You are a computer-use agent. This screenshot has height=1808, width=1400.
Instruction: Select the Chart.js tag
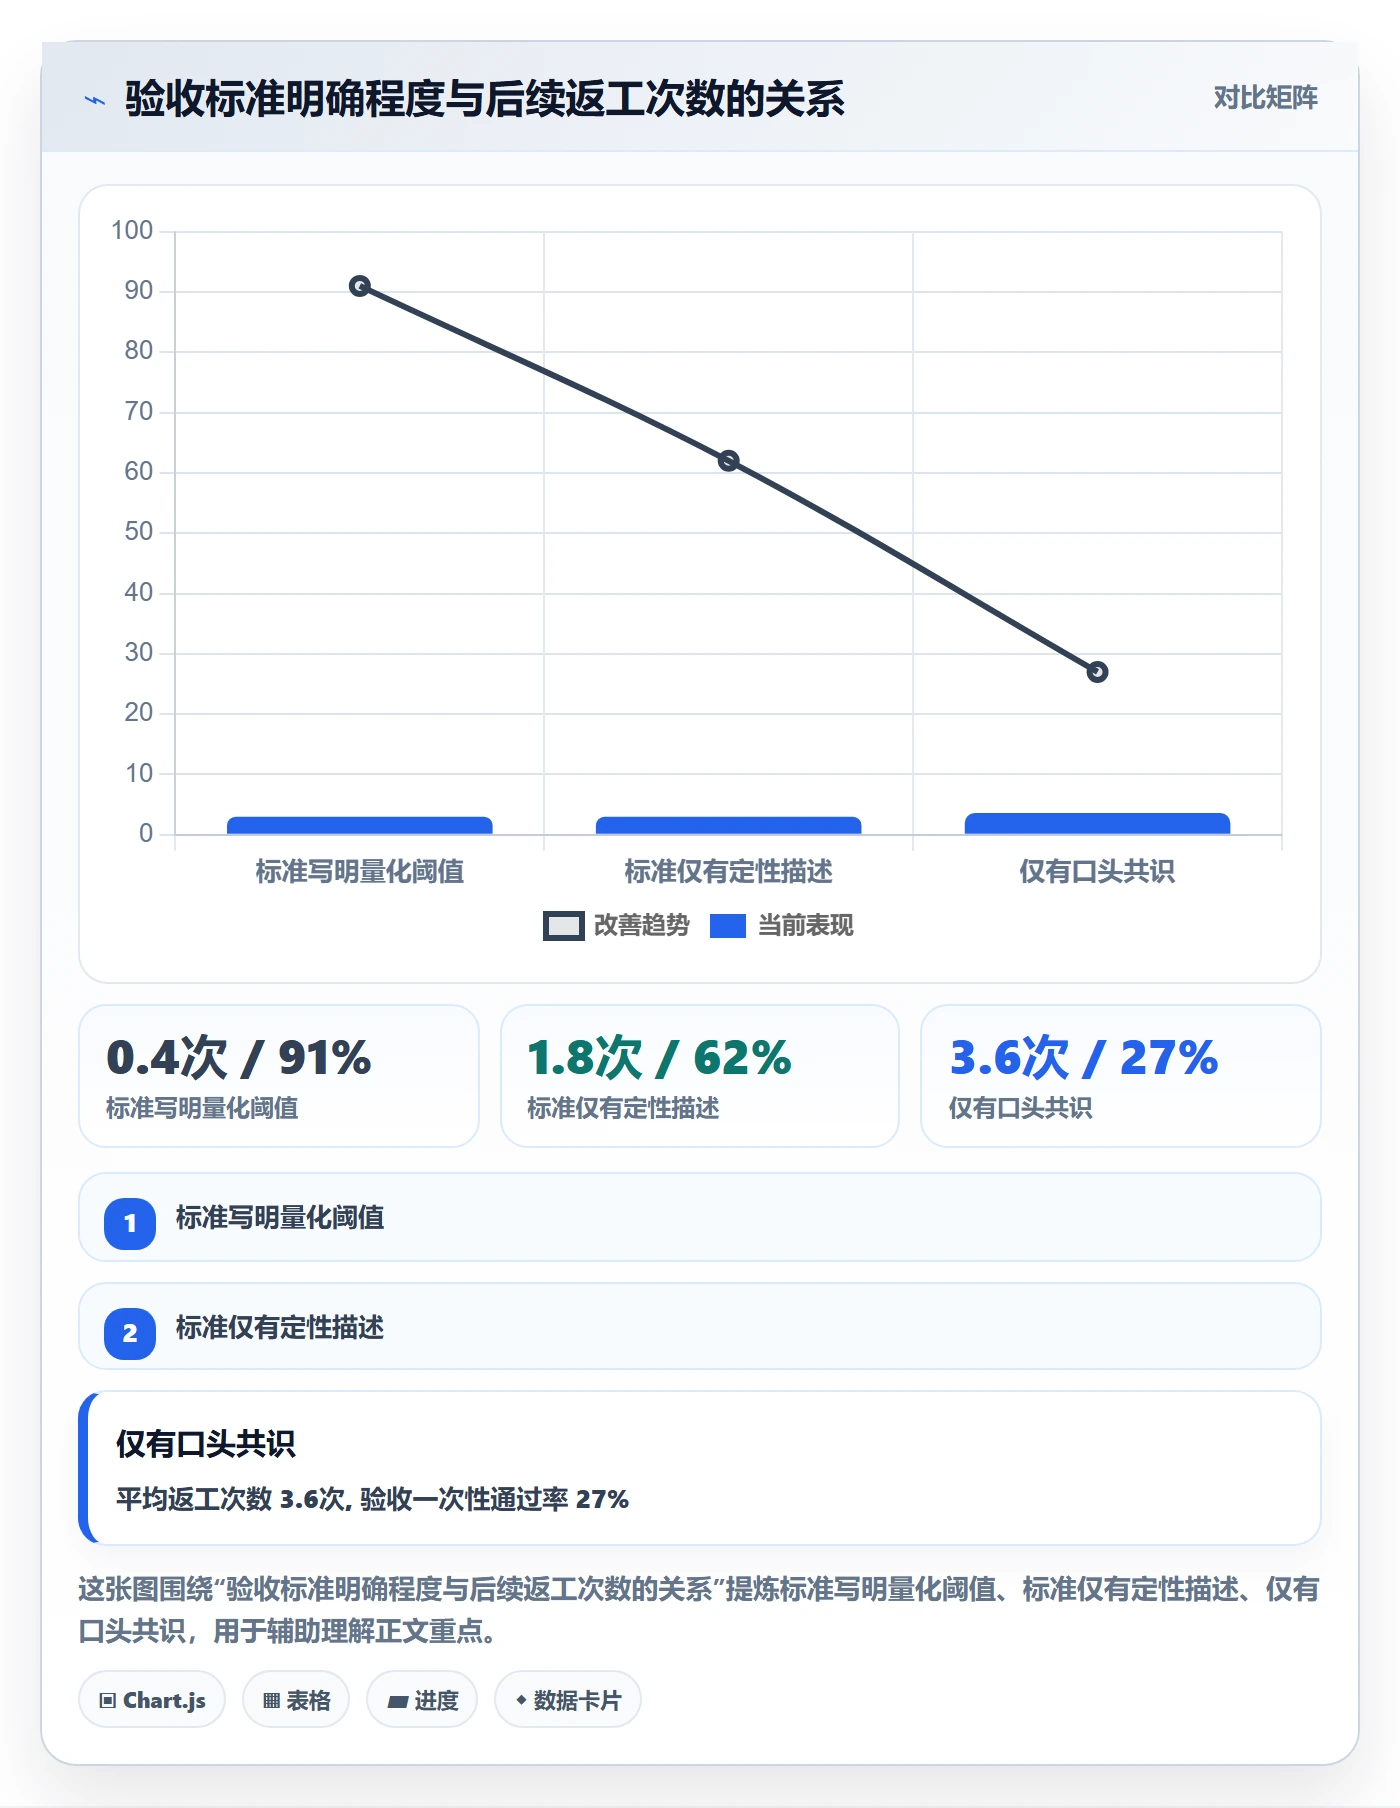click(152, 1699)
